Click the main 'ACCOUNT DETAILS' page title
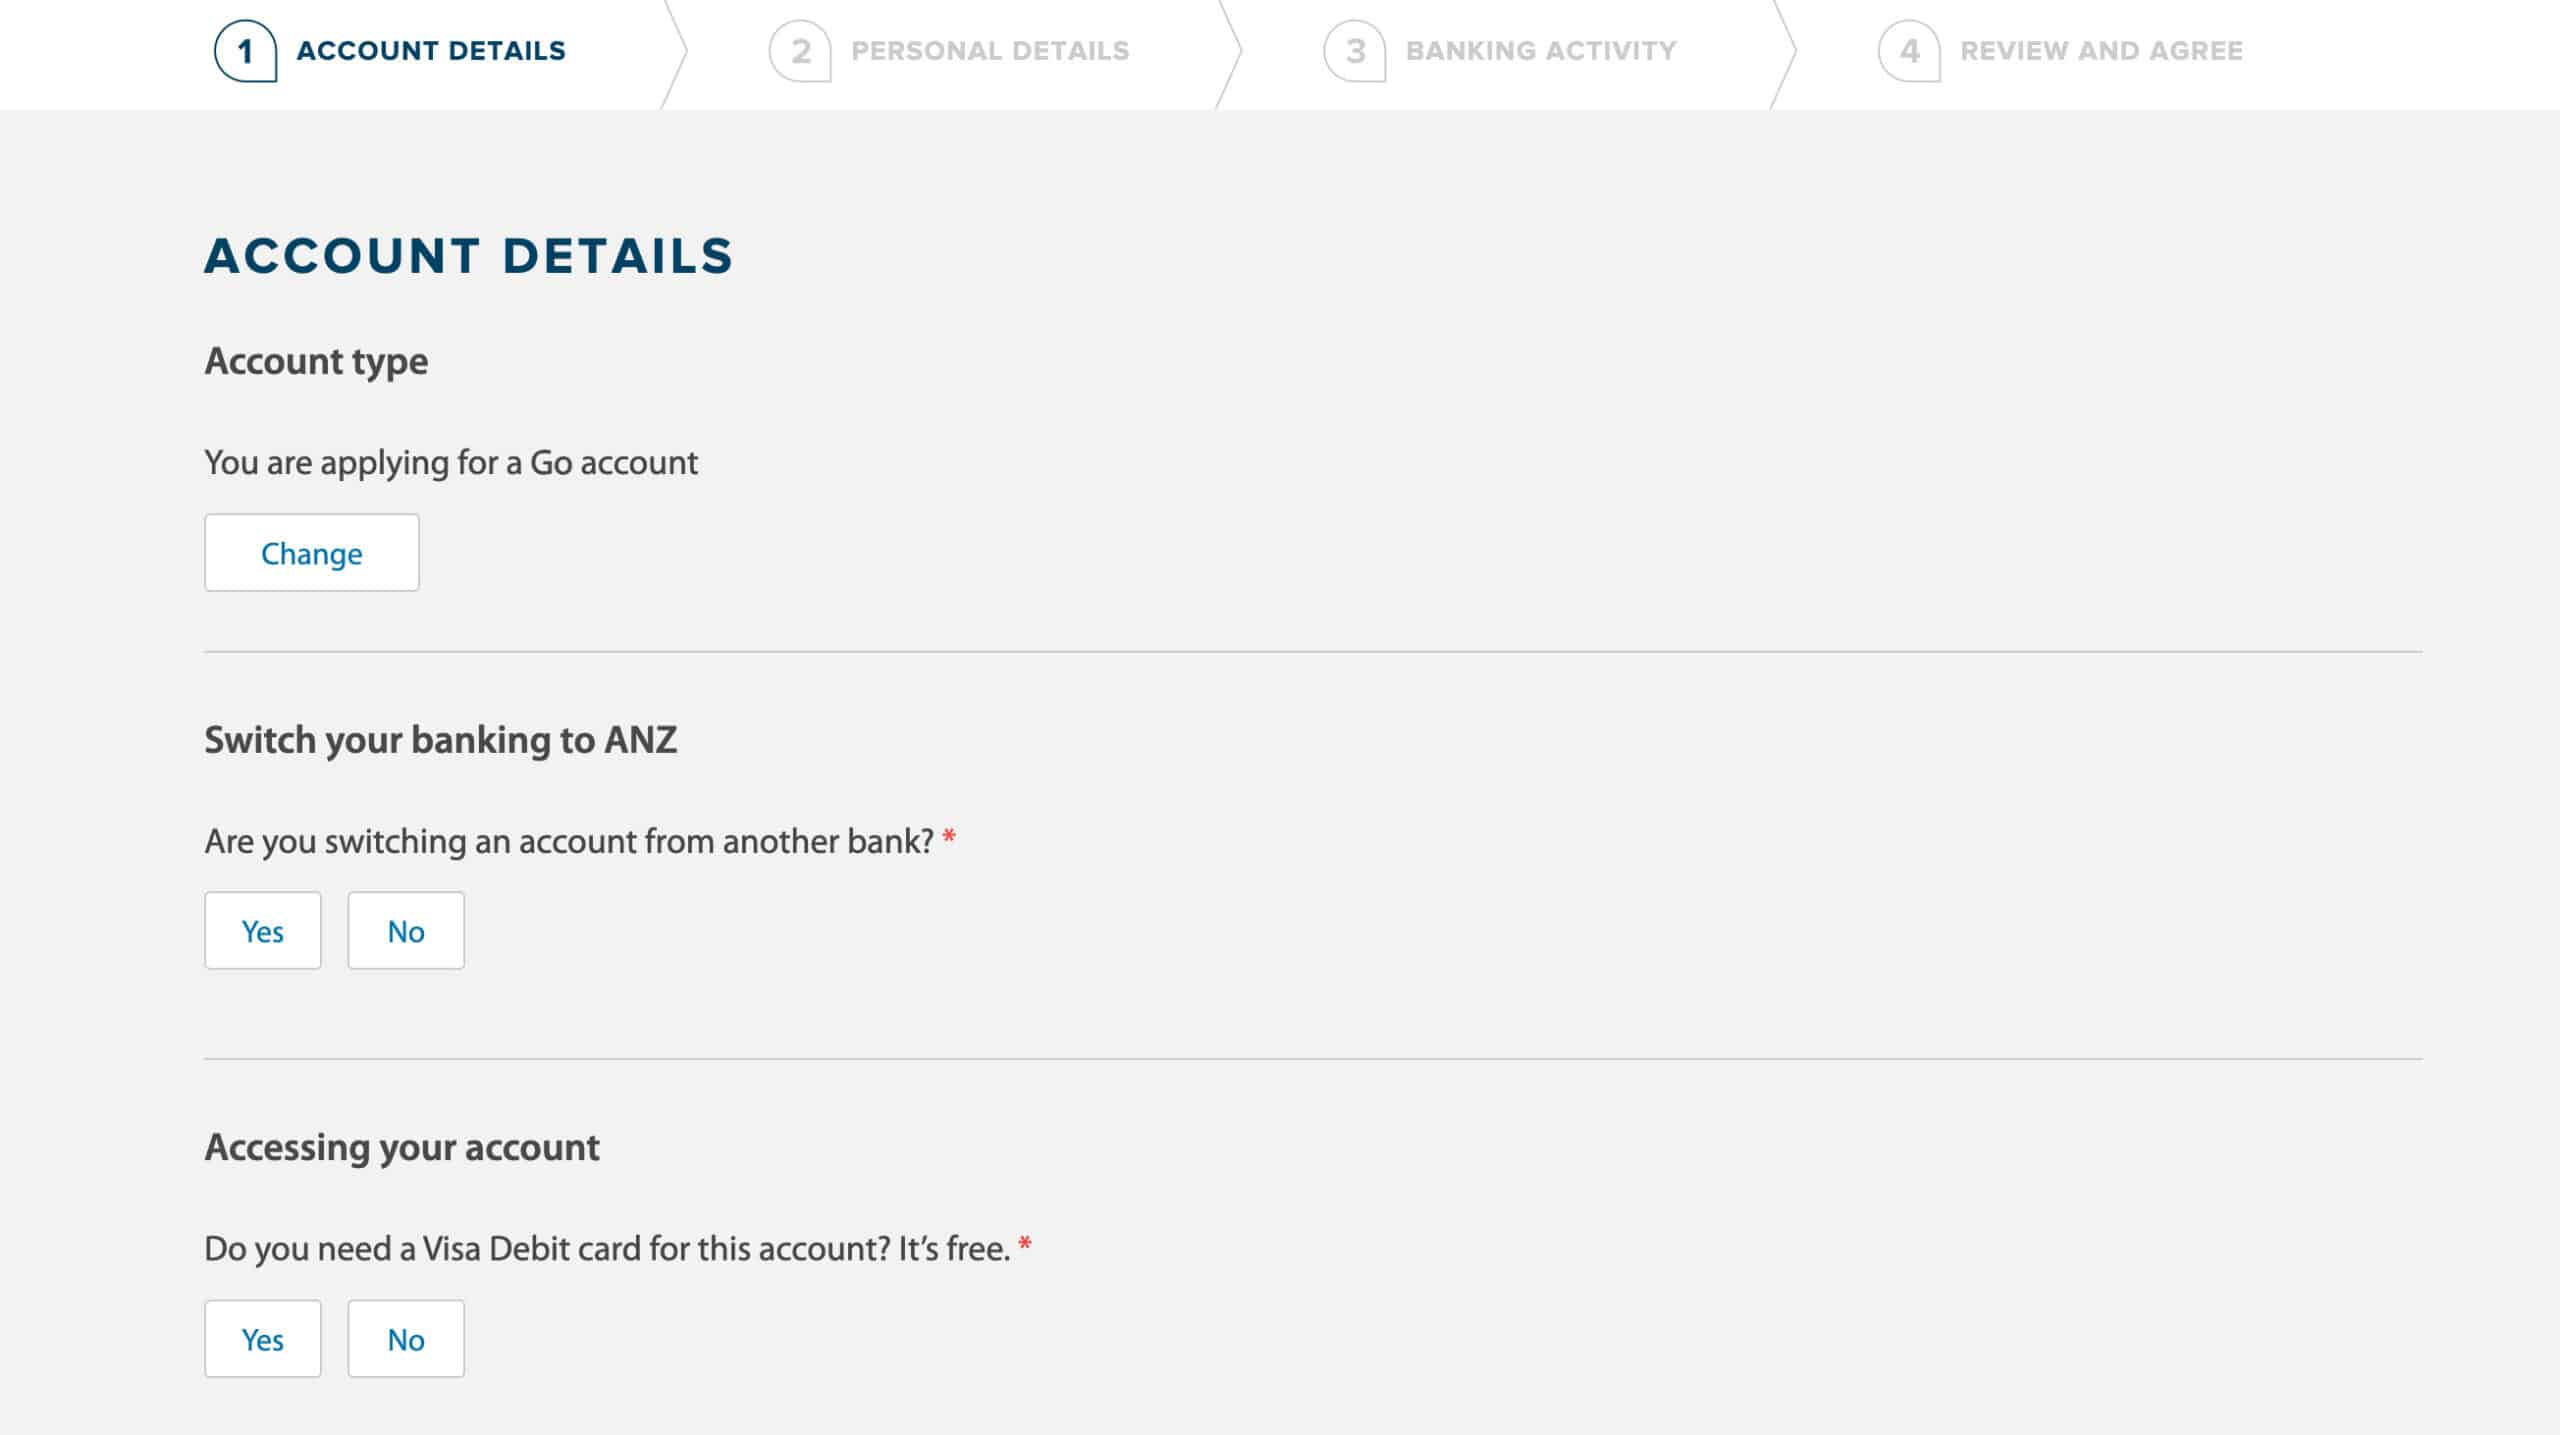 coord(469,256)
